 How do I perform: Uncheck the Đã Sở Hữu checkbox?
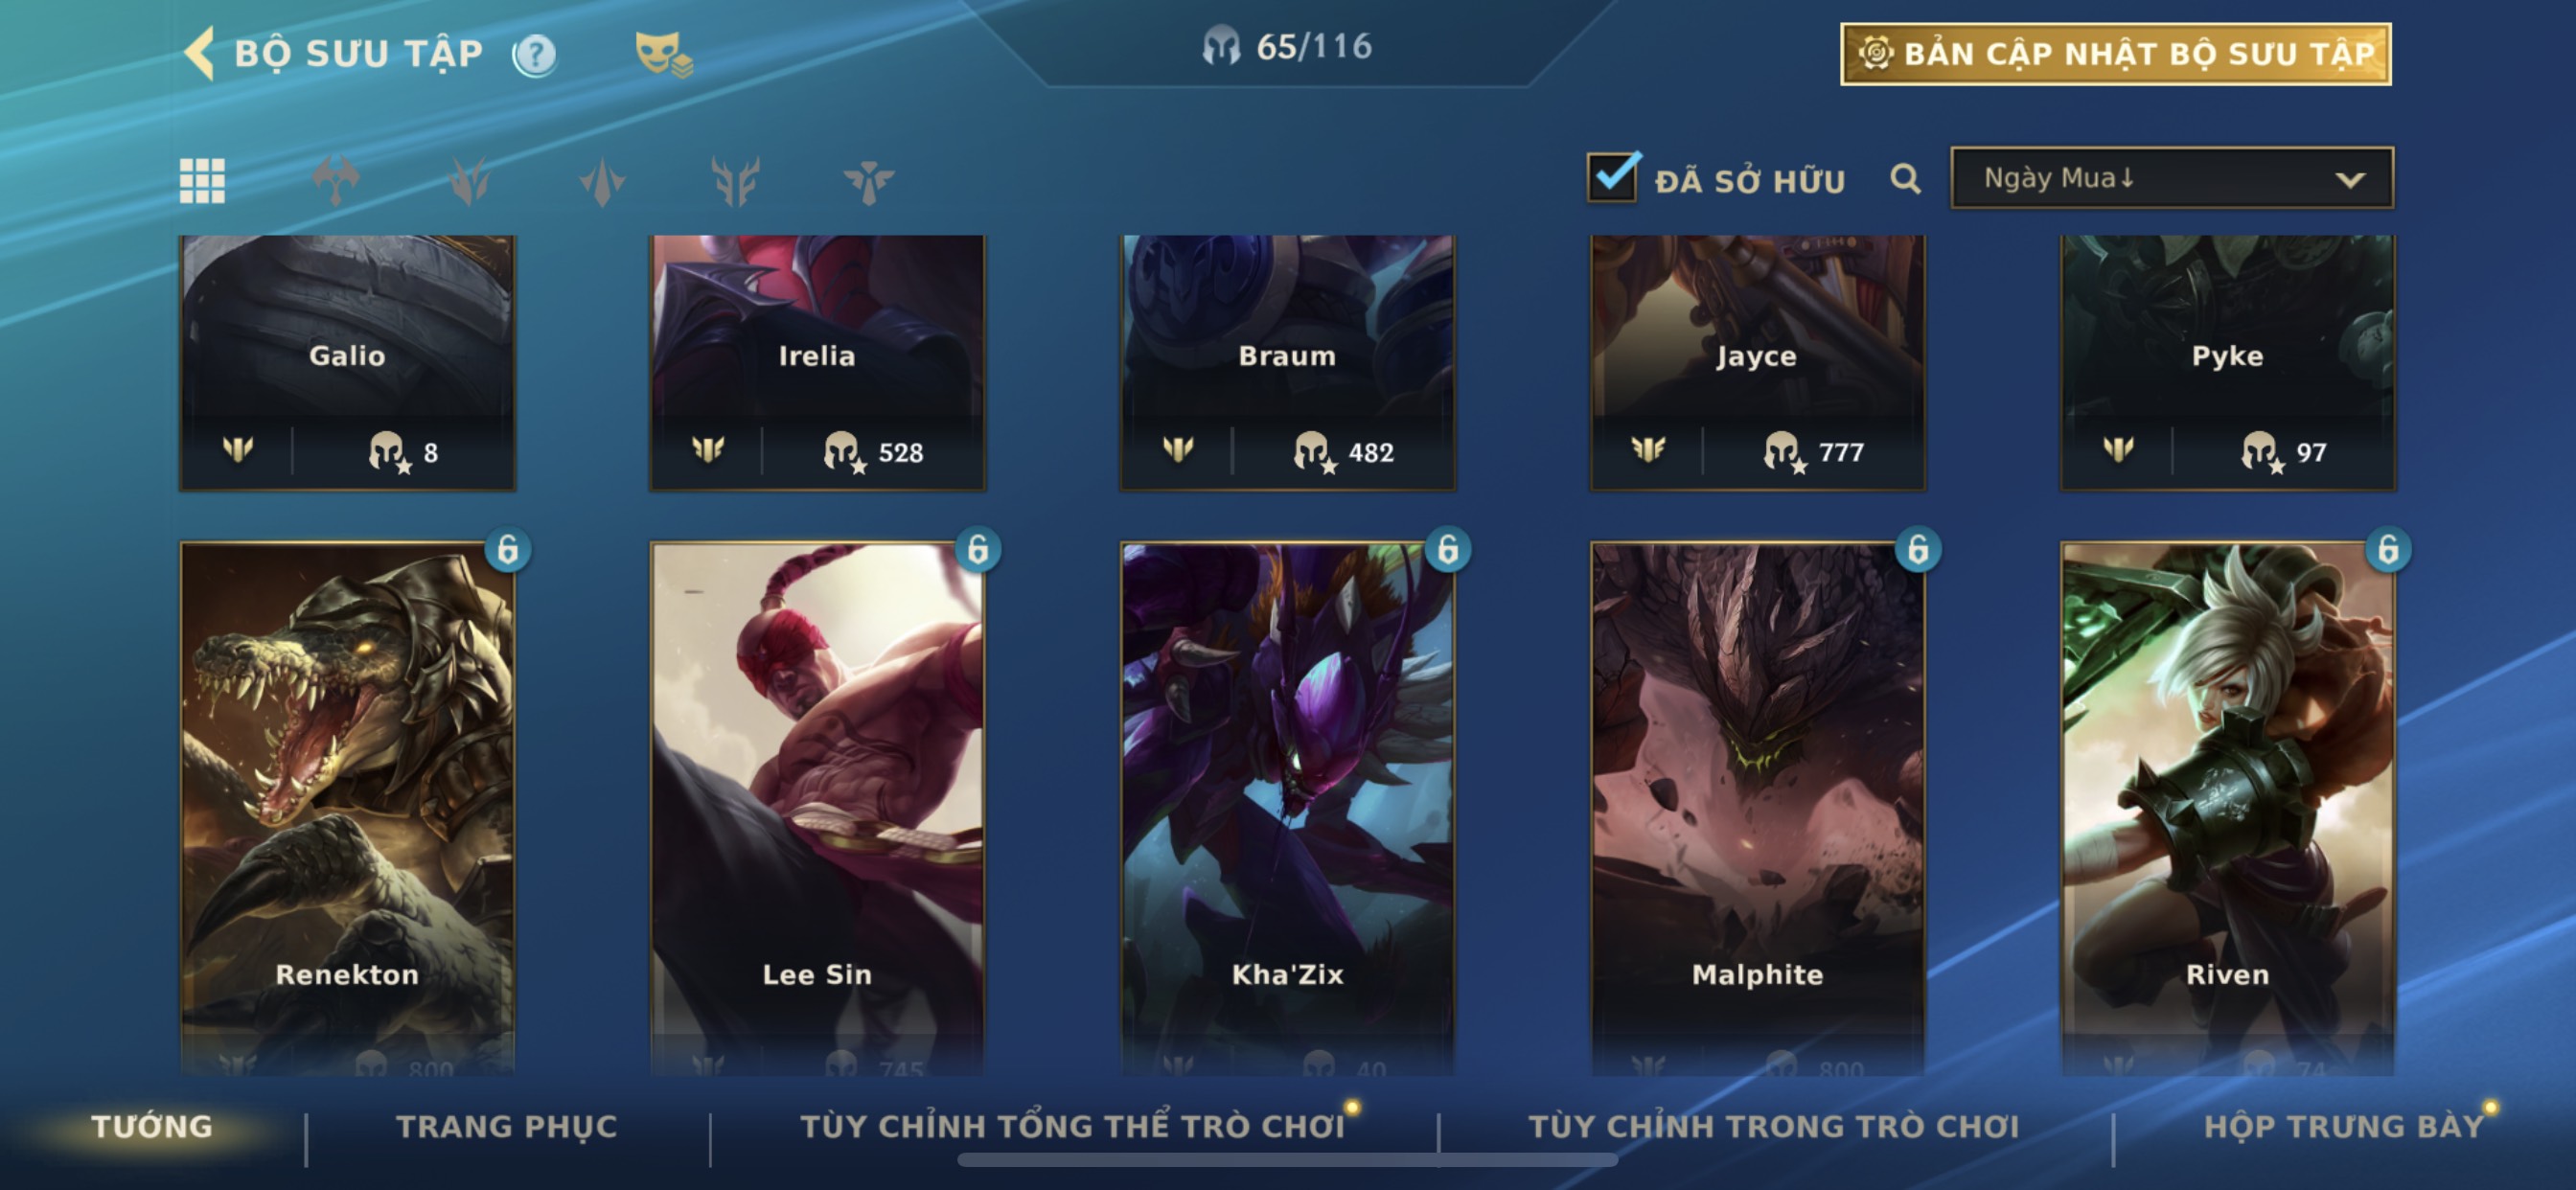pyautogui.click(x=1612, y=177)
